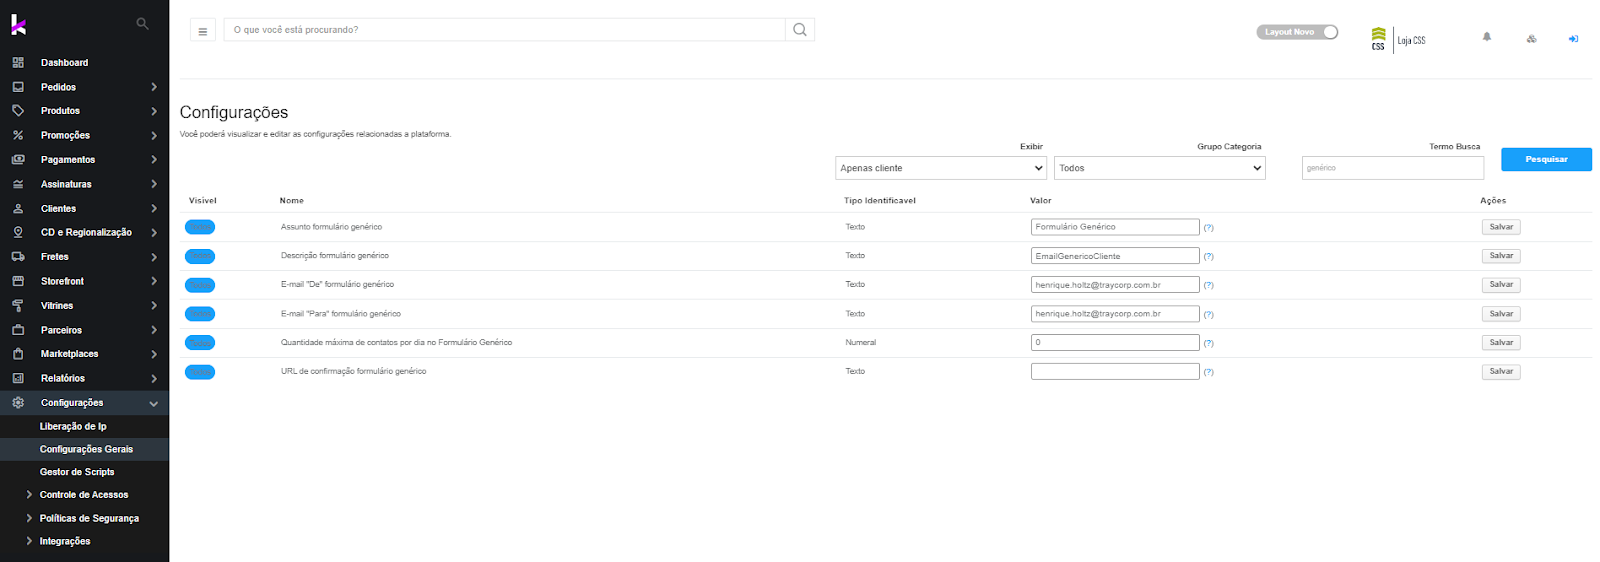Image resolution: width=1600 pixels, height=562 pixels.
Task: Toggle visibility for Quantidade máxima de contatos
Action: tap(200, 343)
